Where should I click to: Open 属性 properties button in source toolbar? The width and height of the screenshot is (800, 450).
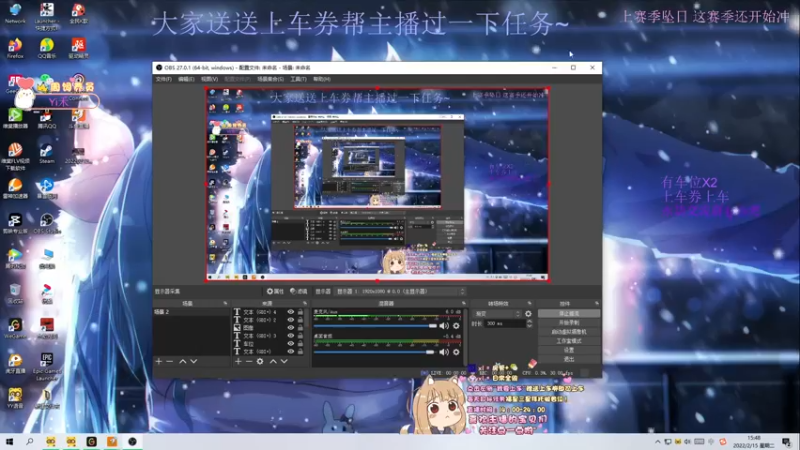276,291
